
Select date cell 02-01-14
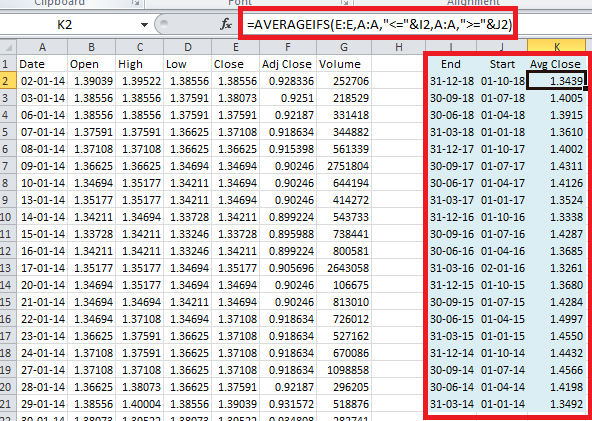[x=42, y=81]
